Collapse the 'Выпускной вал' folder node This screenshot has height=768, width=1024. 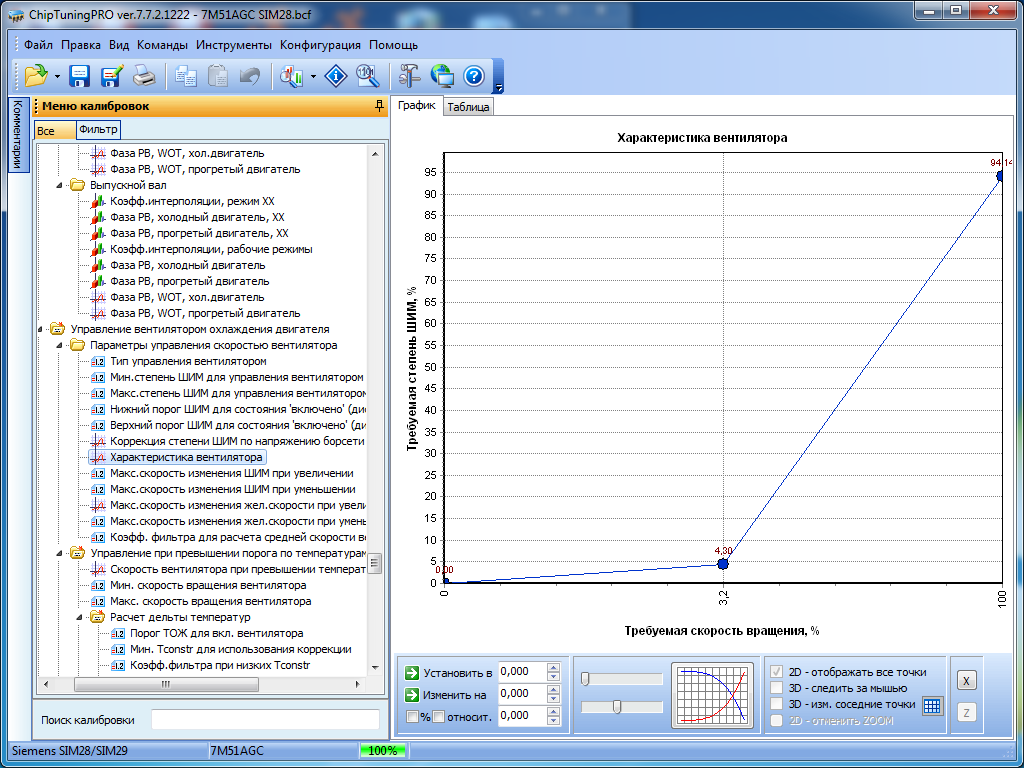tap(61, 185)
